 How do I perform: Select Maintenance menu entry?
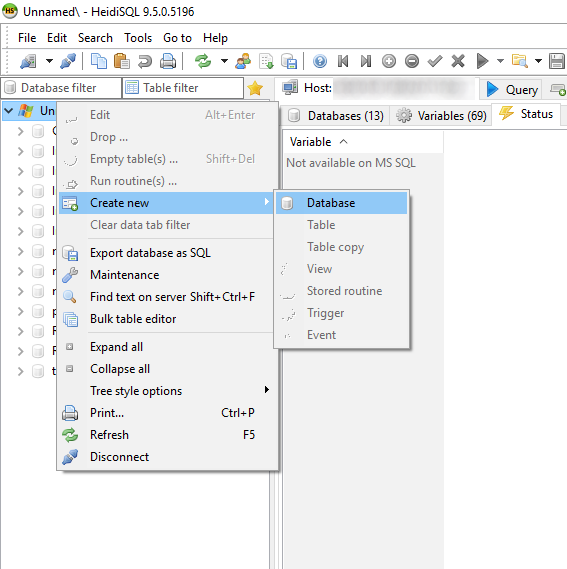click(166, 275)
